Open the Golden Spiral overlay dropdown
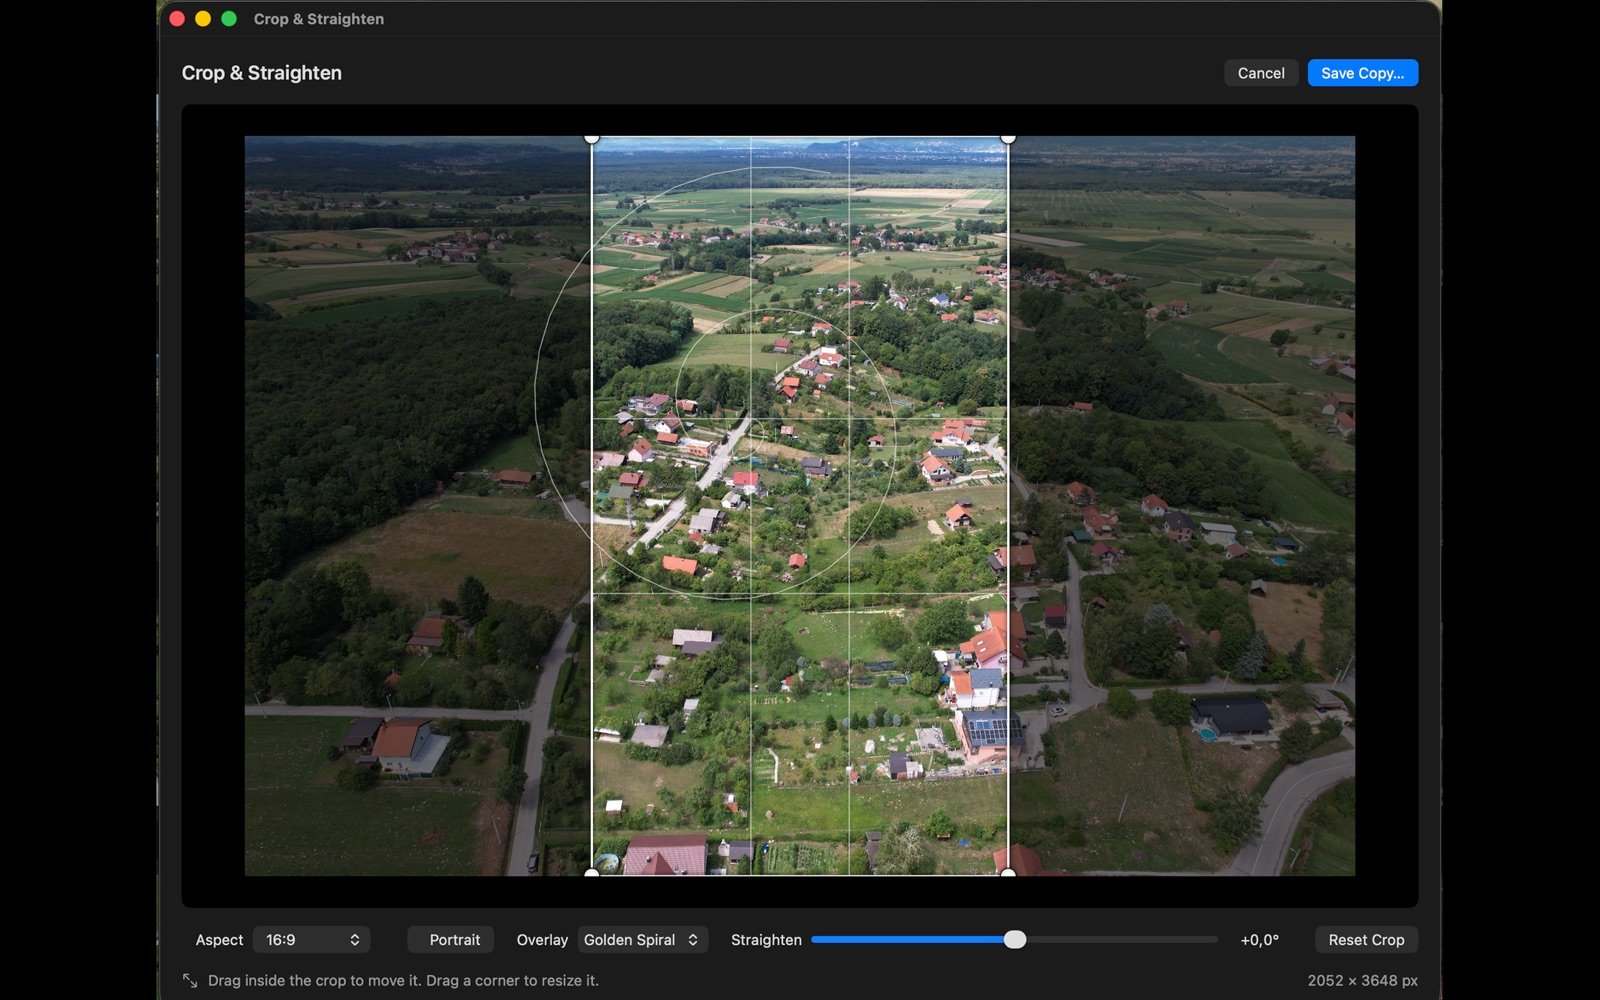 coord(643,940)
